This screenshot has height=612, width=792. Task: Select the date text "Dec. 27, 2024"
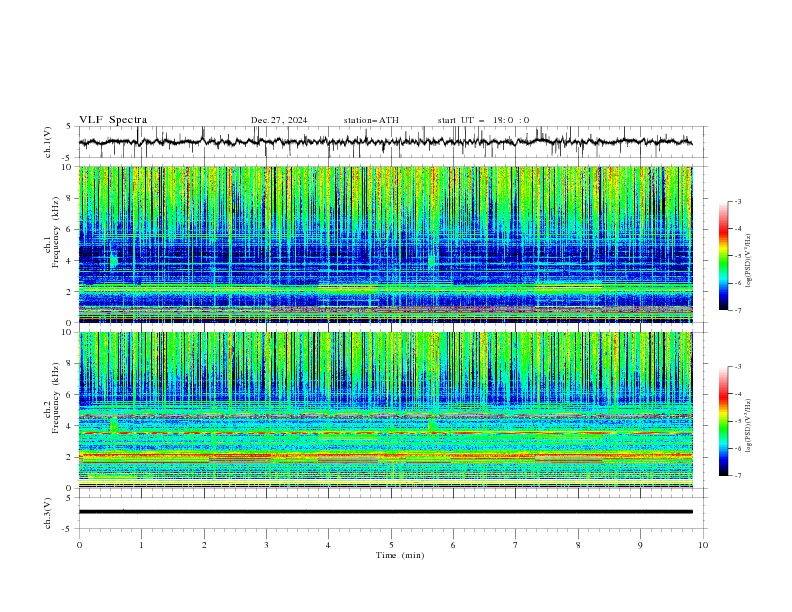point(279,120)
